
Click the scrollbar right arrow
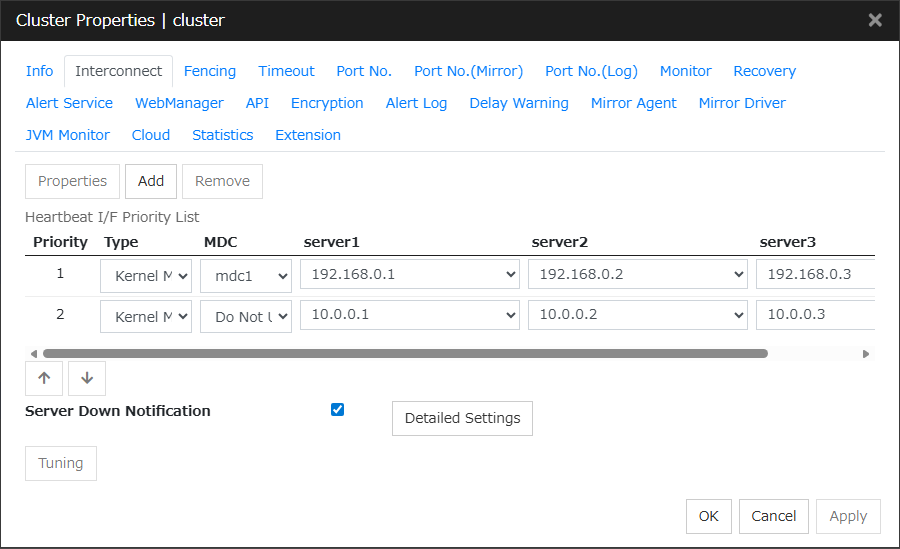click(x=866, y=353)
